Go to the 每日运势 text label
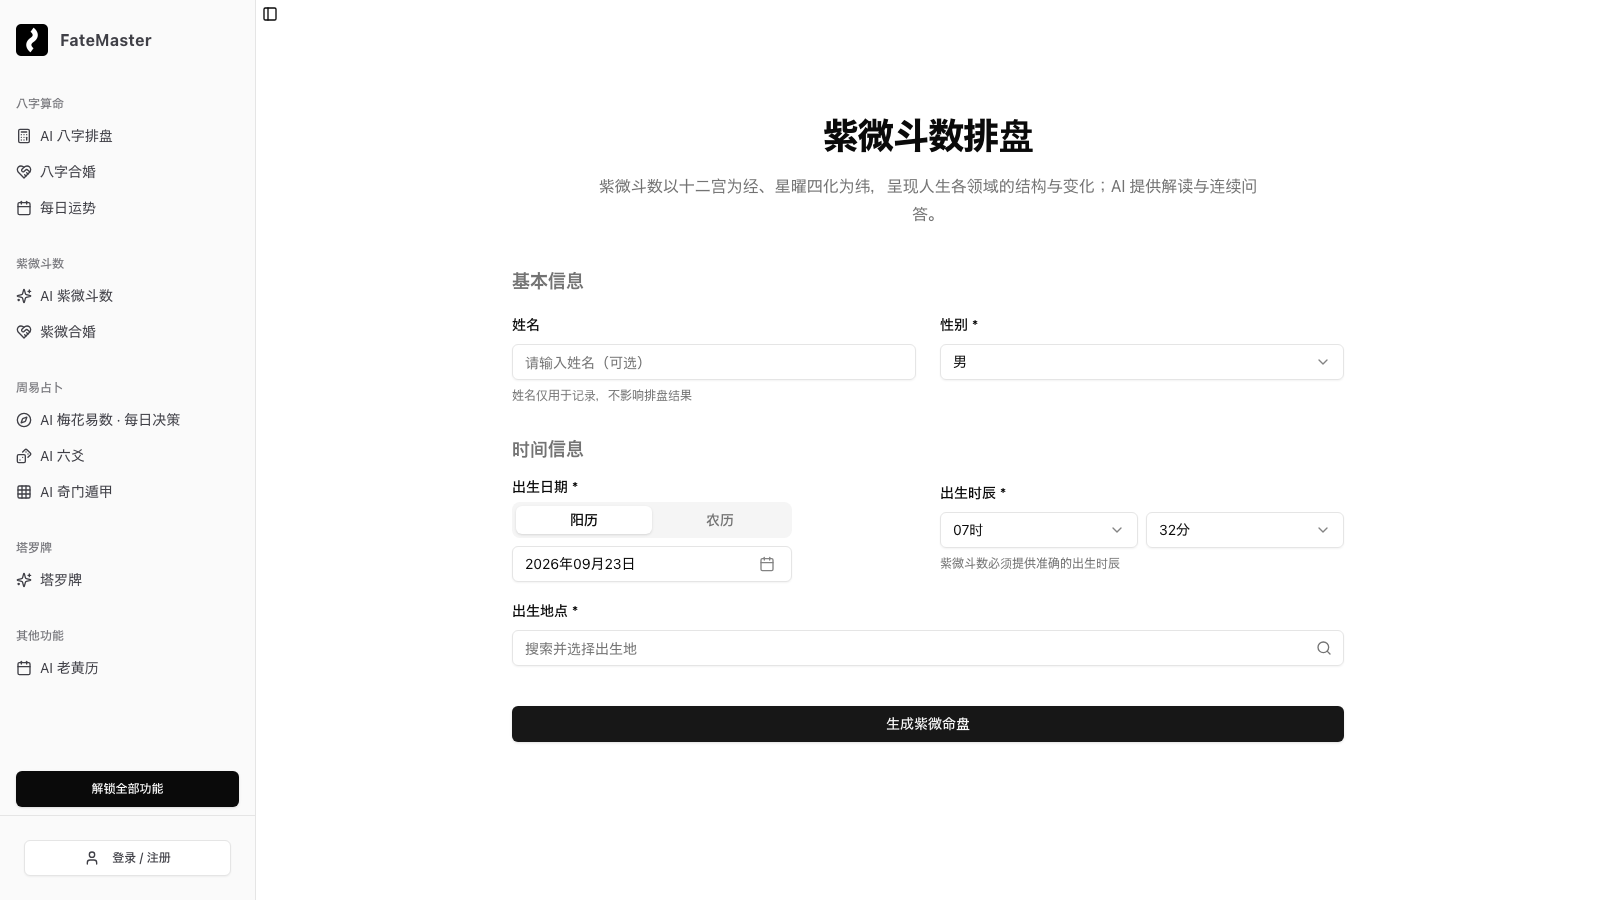Image resolution: width=1600 pixels, height=900 pixels. coord(68,208)
